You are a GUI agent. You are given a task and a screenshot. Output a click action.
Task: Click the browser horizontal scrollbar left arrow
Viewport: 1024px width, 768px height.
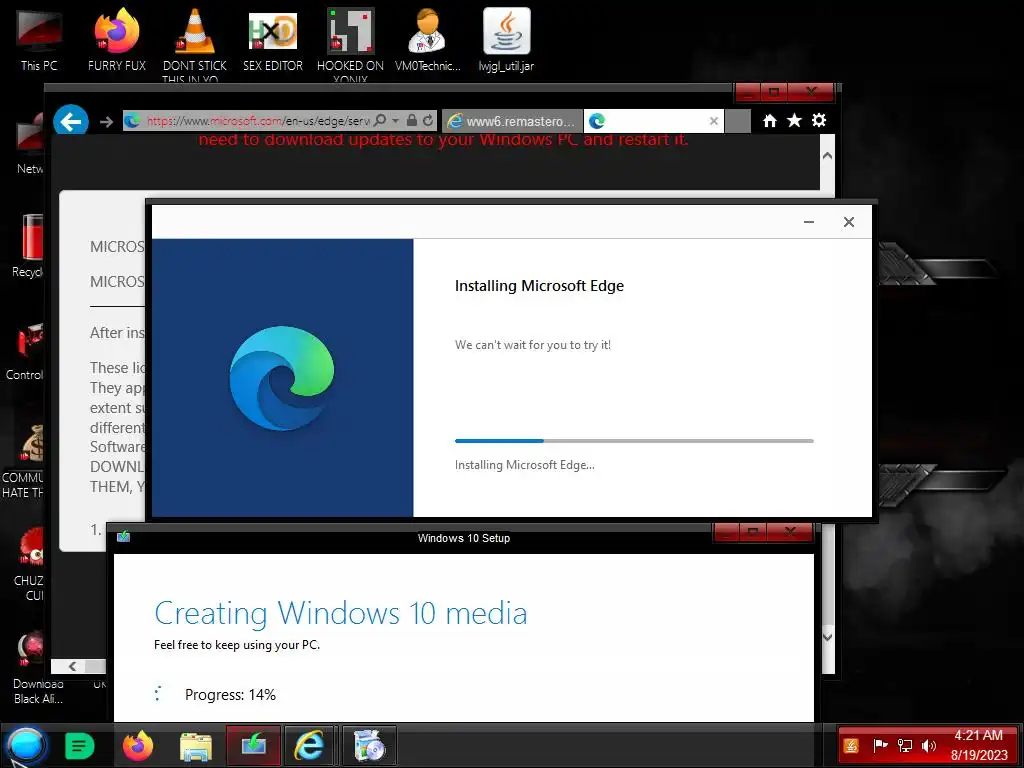tap(72, 666)
